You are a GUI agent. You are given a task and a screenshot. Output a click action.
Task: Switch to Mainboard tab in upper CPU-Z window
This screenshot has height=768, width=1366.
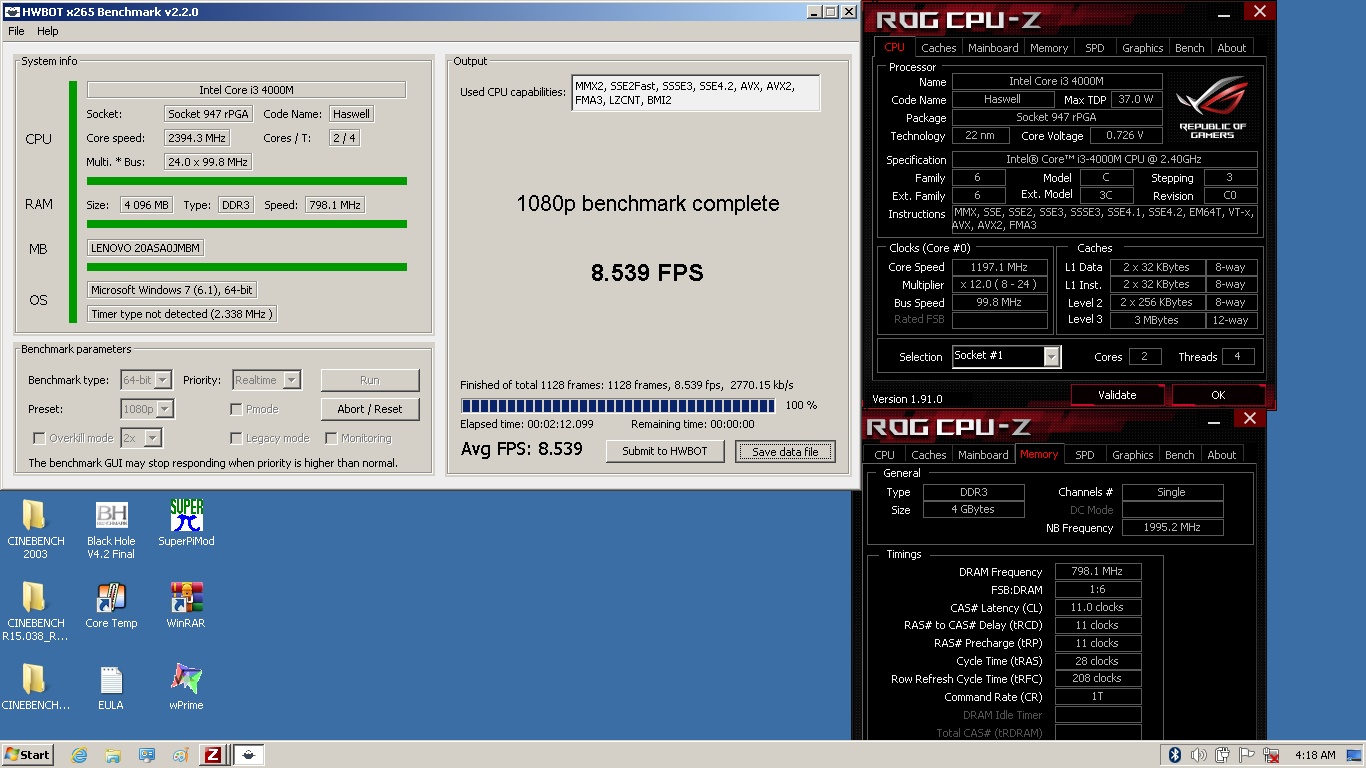tap(993, 48)
